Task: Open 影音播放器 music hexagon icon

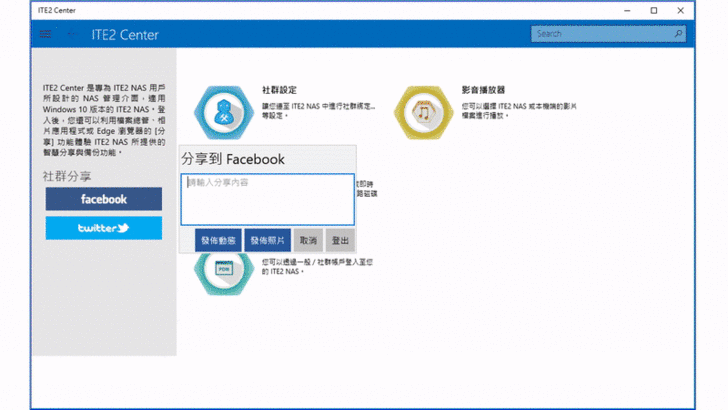Action: point(423,112)
